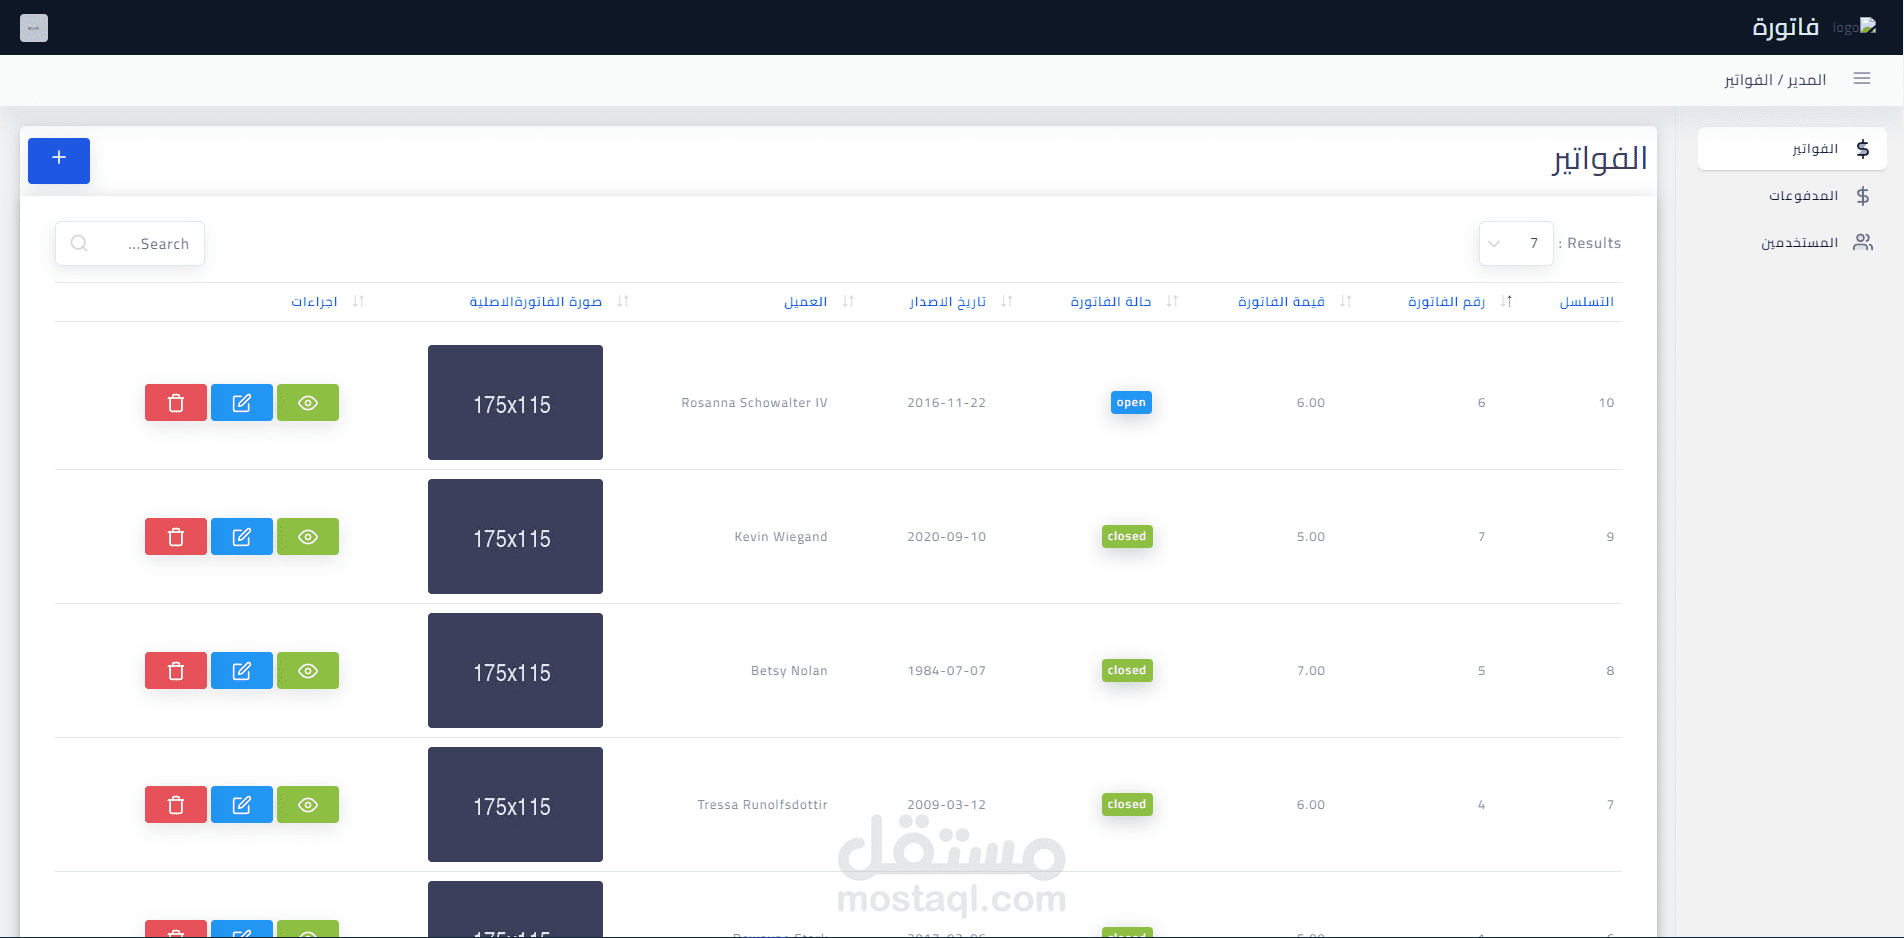This screenshot has width=1904, height=938.
Task: Click the search magnifier icon
Action: coord(80,243)
